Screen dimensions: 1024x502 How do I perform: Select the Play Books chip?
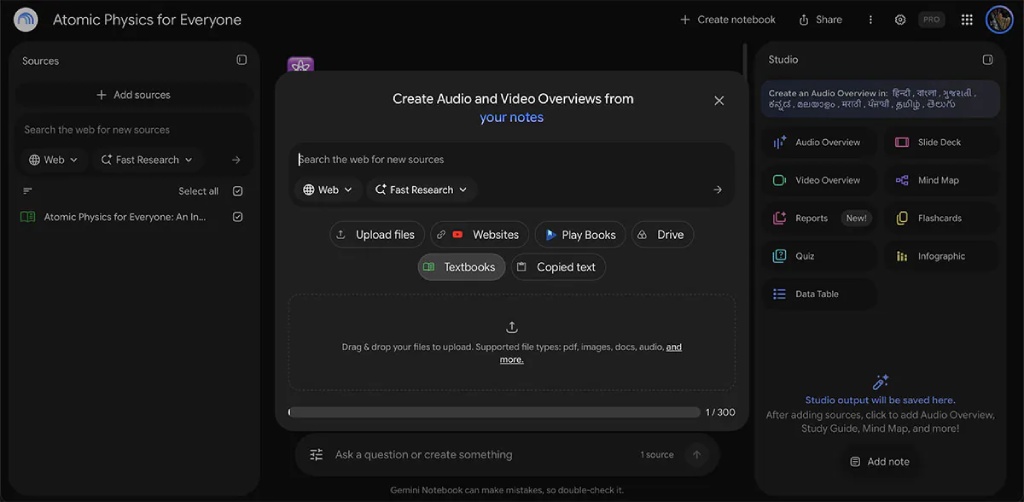click(580, 235)
